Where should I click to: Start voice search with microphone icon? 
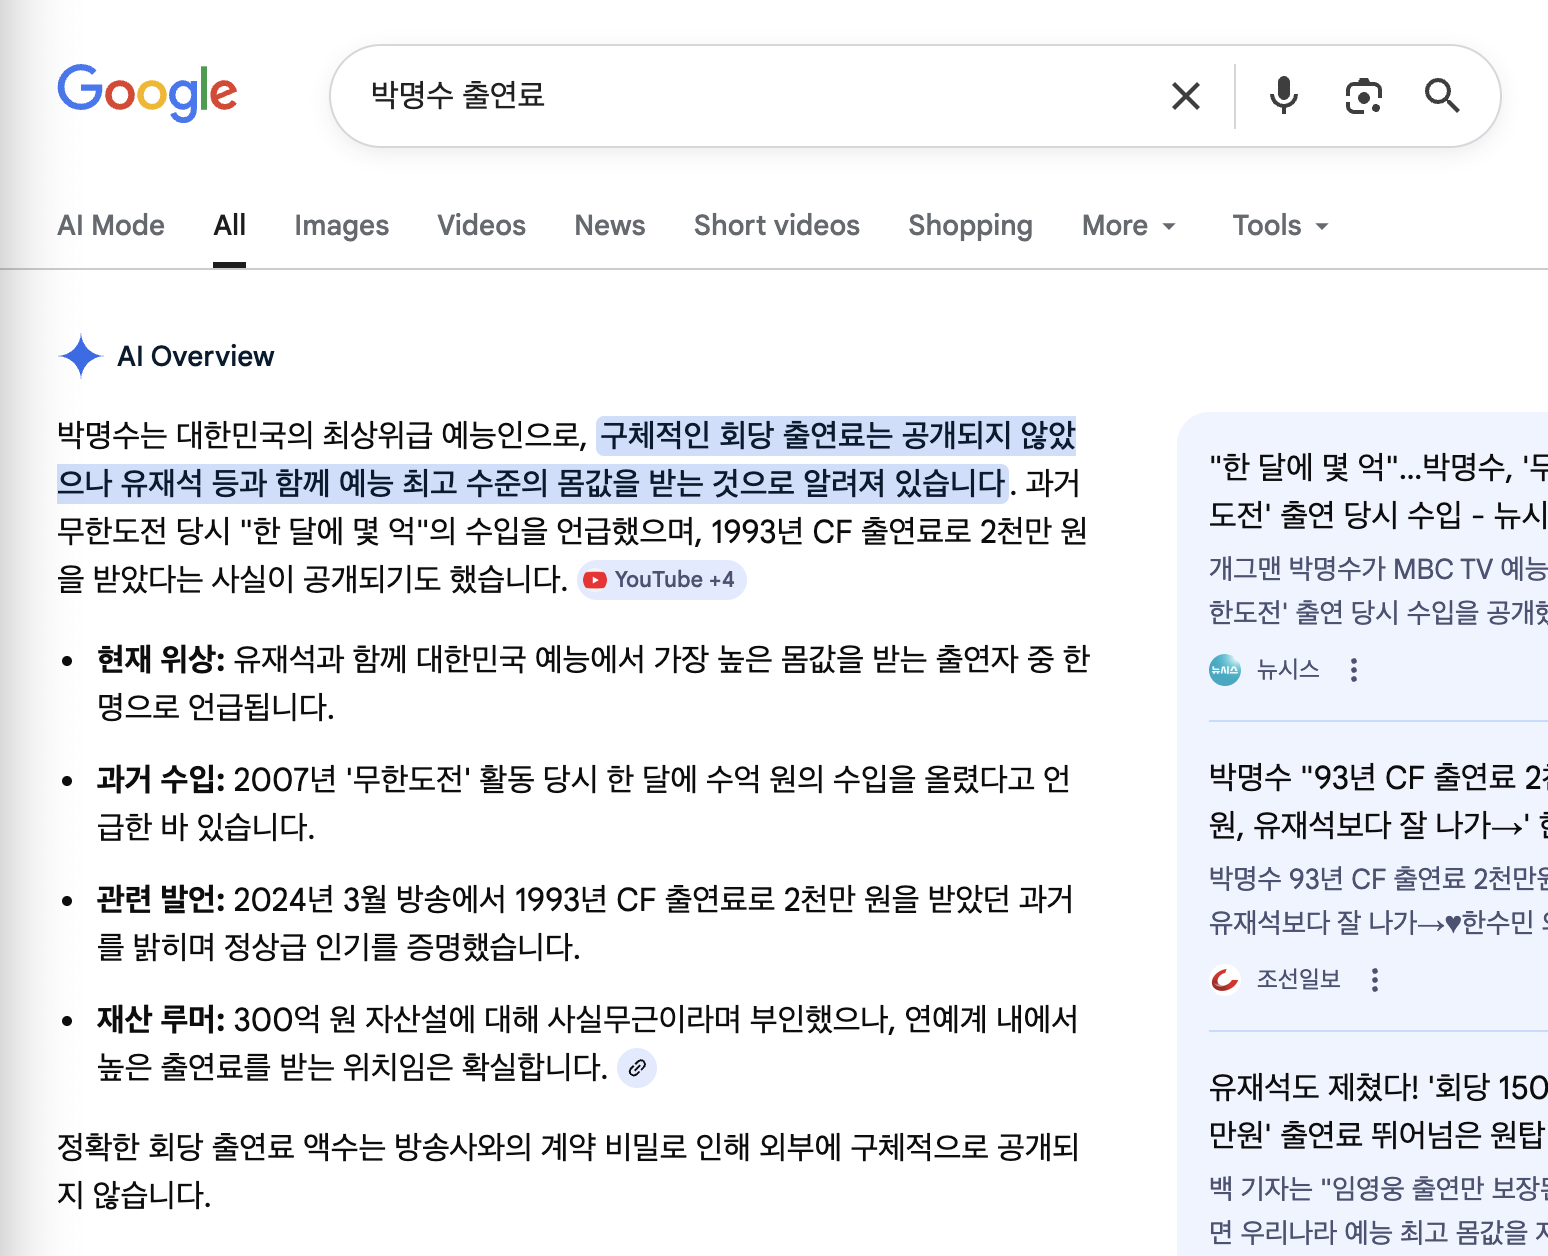coord(1284,96)
